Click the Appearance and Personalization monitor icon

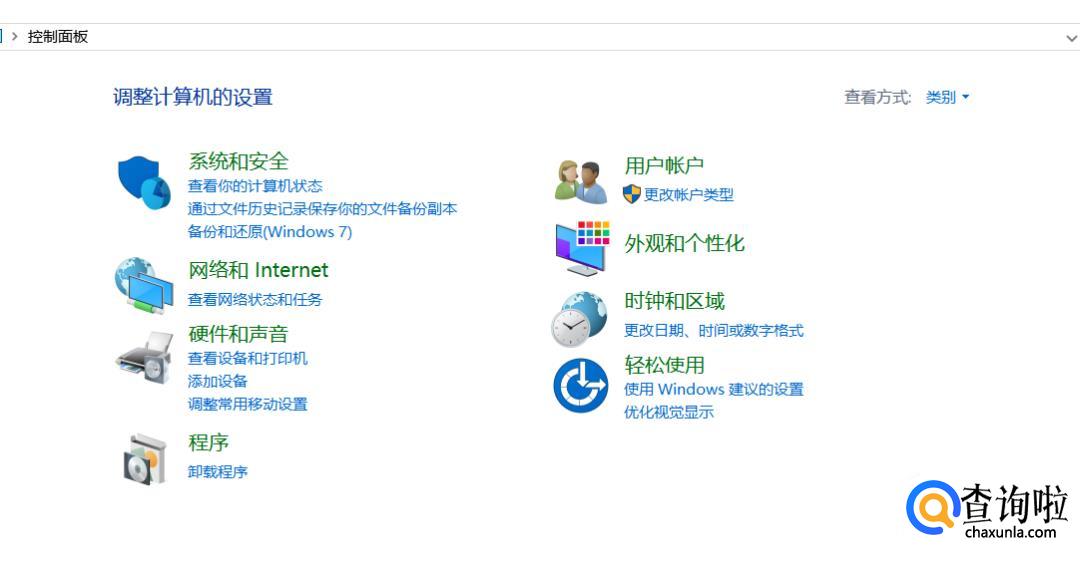pos(581,247)
